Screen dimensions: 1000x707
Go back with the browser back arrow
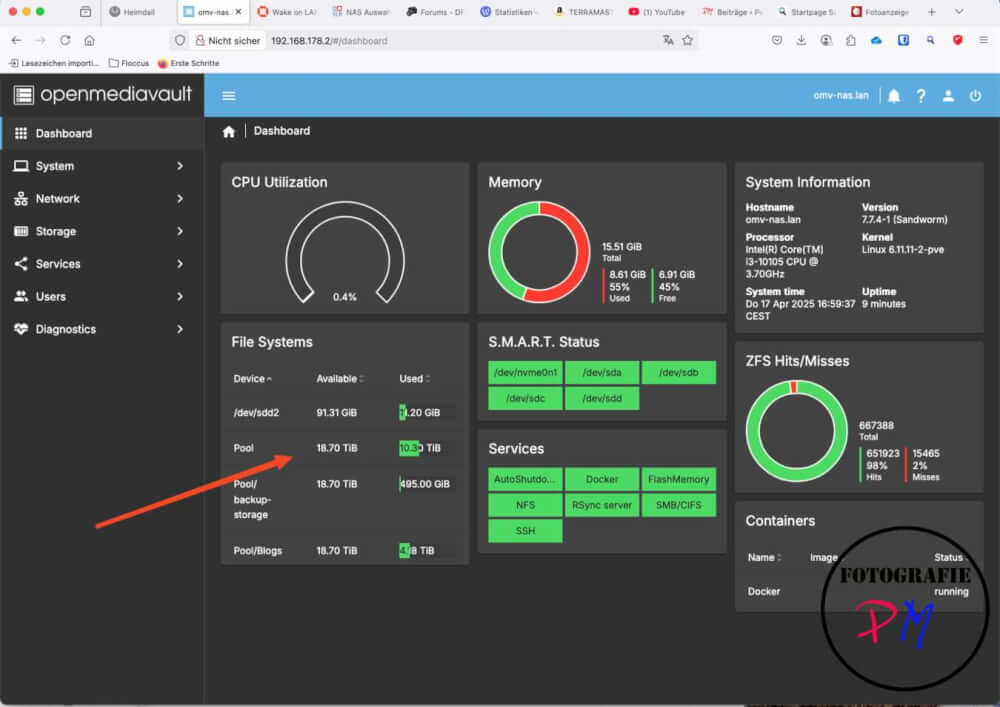[x=17, y=40]
